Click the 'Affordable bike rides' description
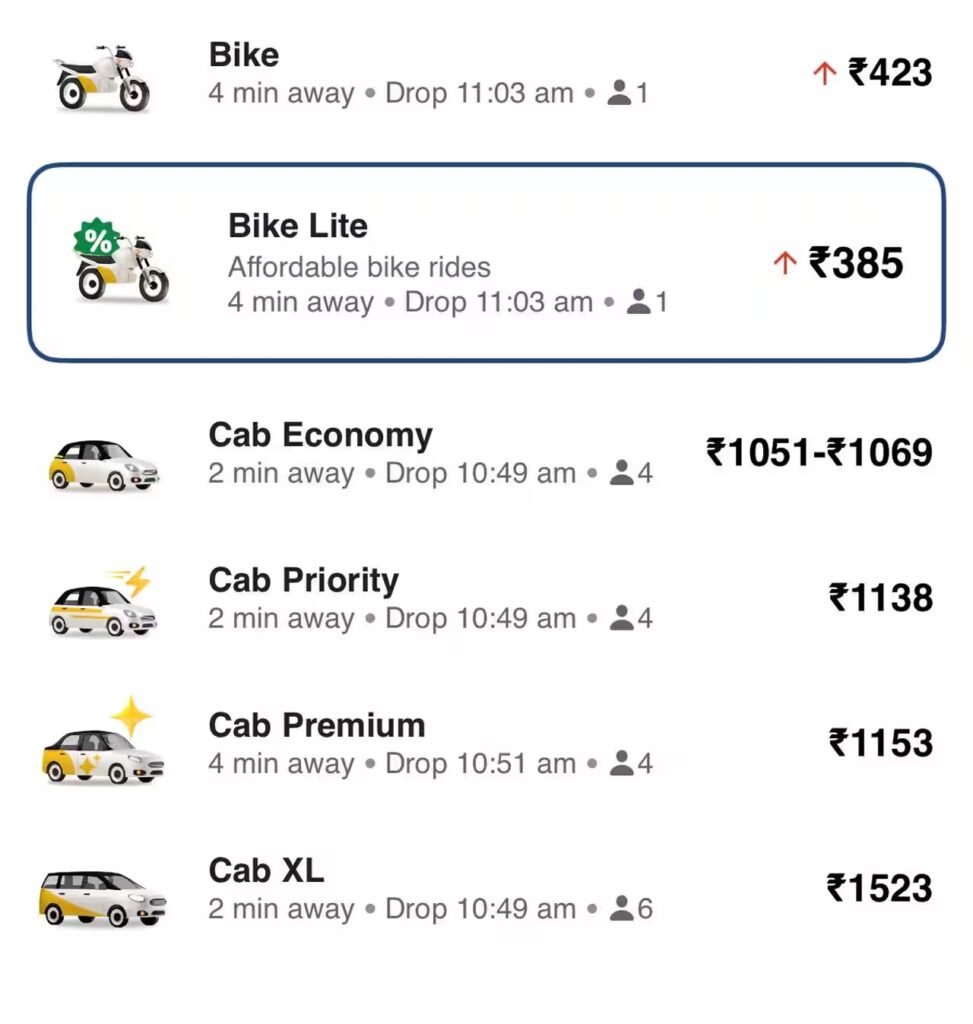This screenshot has height=1024, width=973. (x=359, y=267)
